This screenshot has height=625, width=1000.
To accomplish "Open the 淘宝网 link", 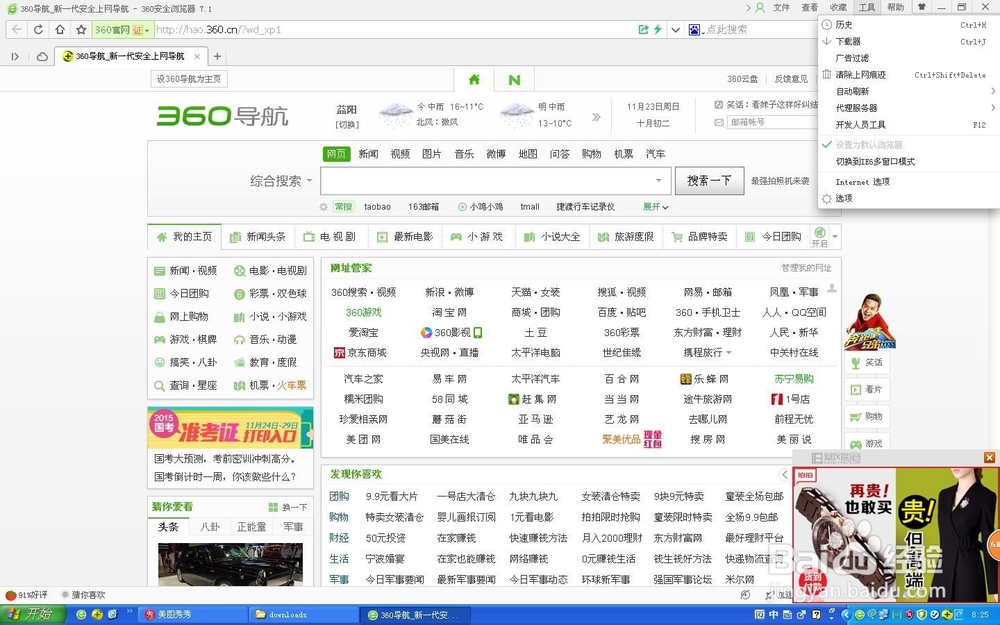I will pos(449,312).
